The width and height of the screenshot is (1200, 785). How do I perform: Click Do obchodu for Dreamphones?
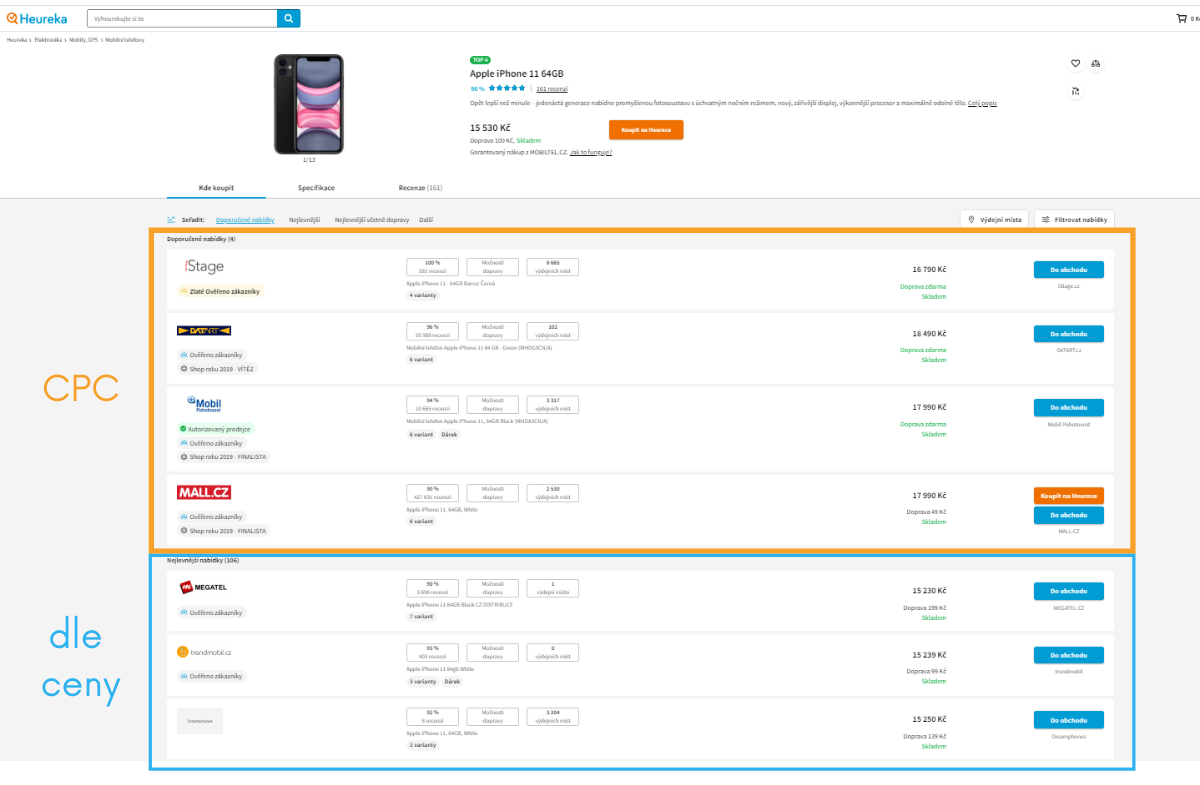pos(1069,720)
